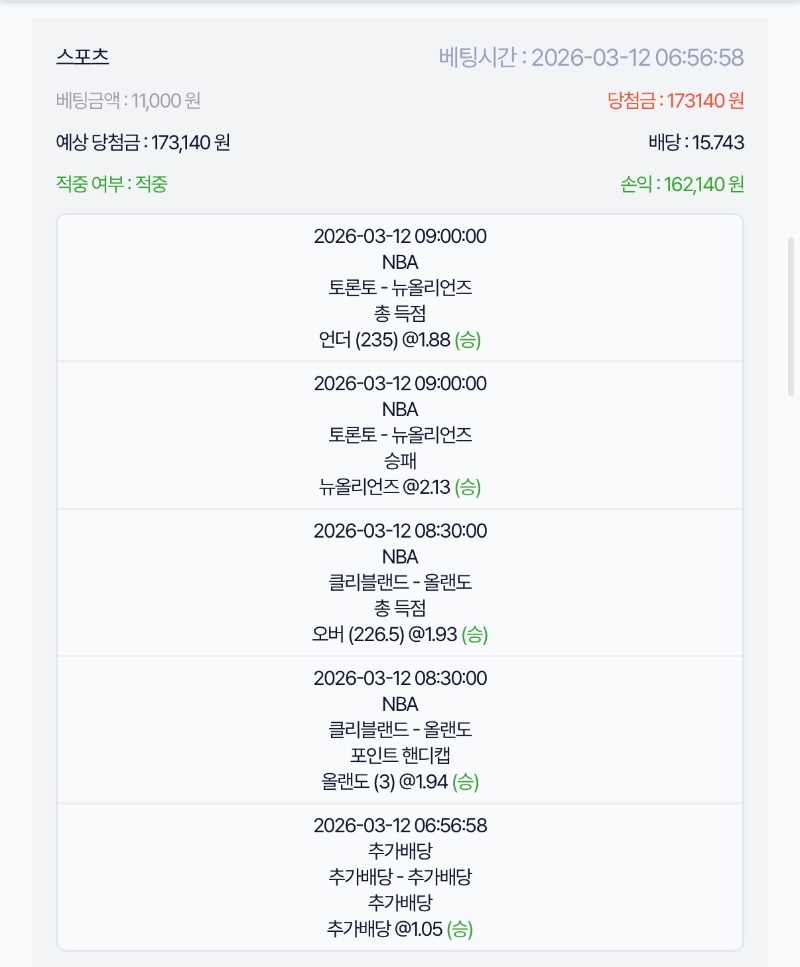Screen dimensions: 800x967
Task: Select the 뉴올리언즈 @2.13 win-lose bet row
Action: coord(399,487)
